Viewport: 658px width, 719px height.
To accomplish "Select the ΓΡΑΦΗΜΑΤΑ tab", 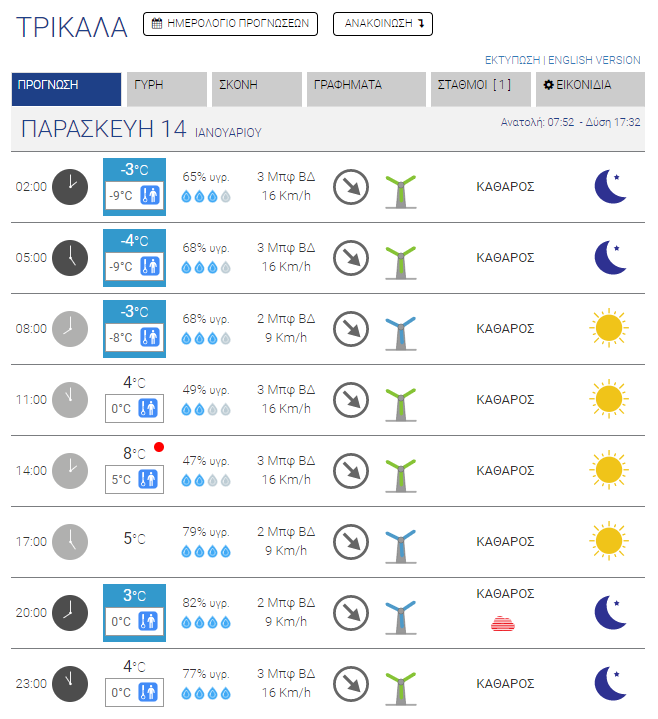I will (x=364, y=86).
